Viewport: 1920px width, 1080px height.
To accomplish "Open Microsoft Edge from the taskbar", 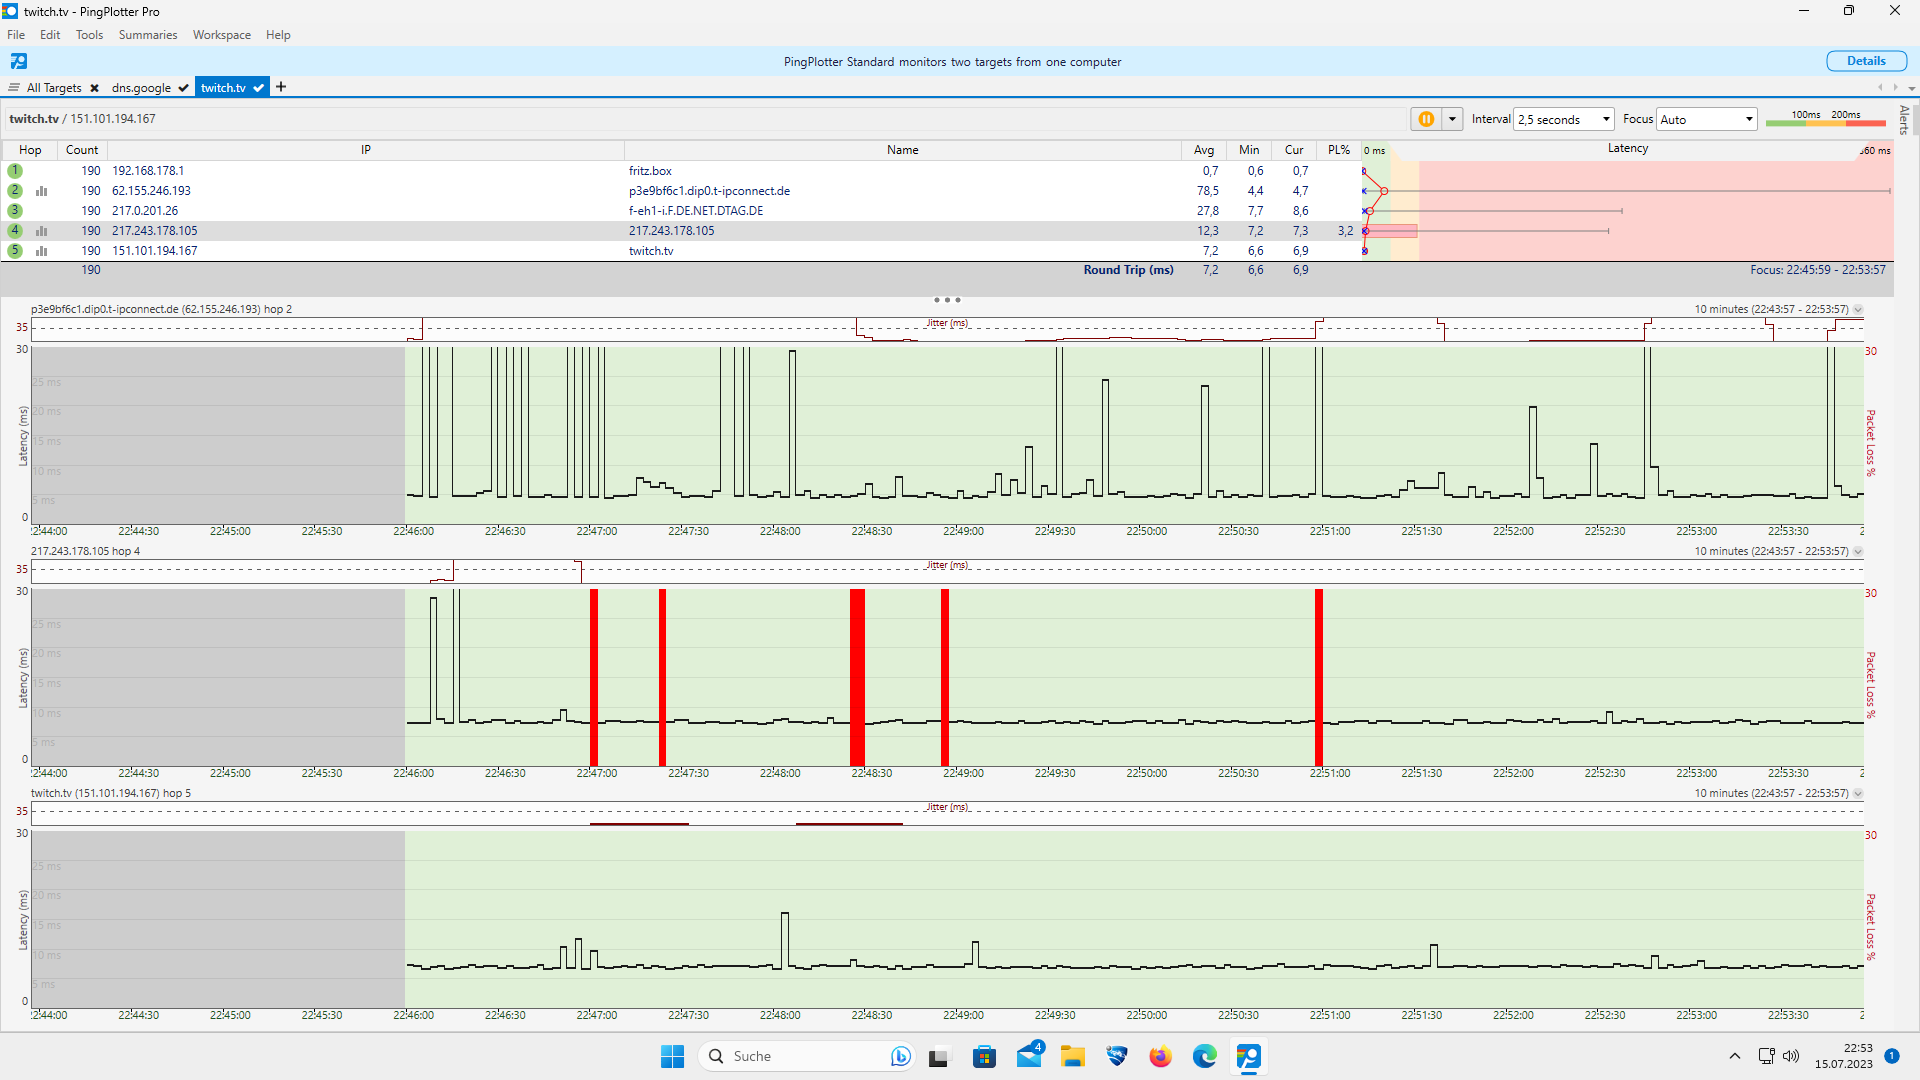I will pos(1205,1056).
